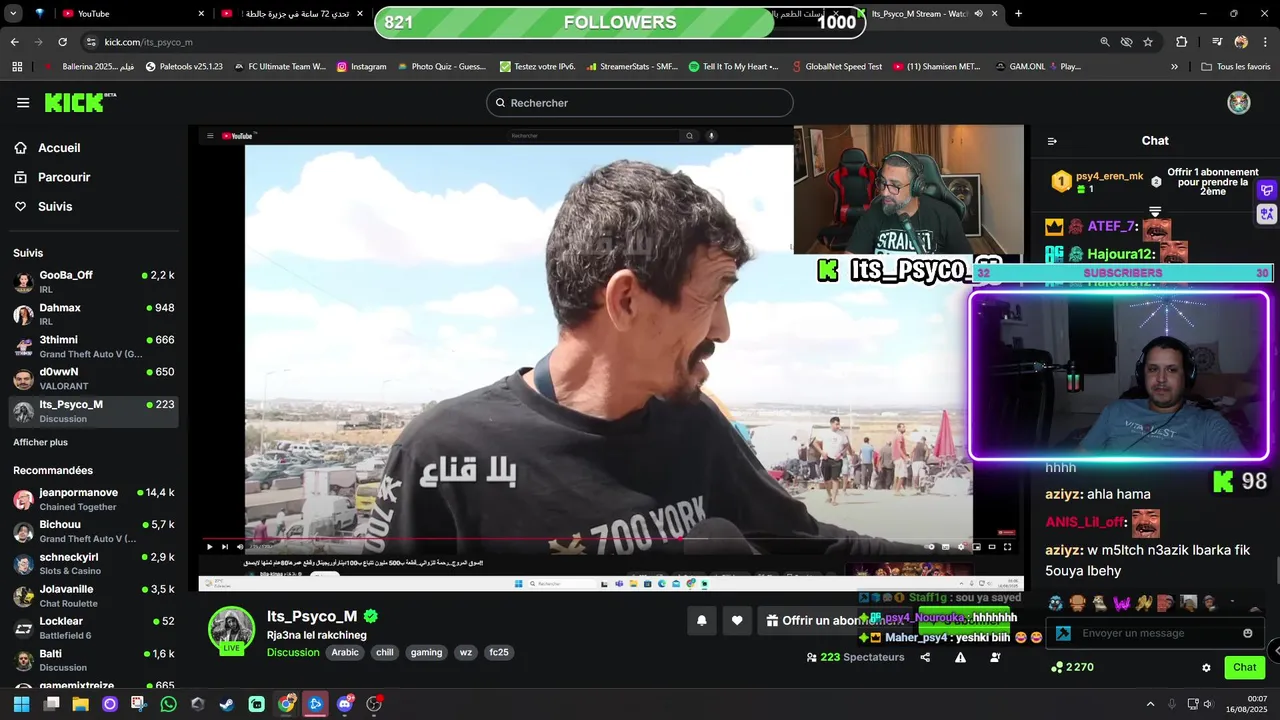Open Steam from the taskbar
Viewport: 1280px width, 720px height.
click(227, 704)
